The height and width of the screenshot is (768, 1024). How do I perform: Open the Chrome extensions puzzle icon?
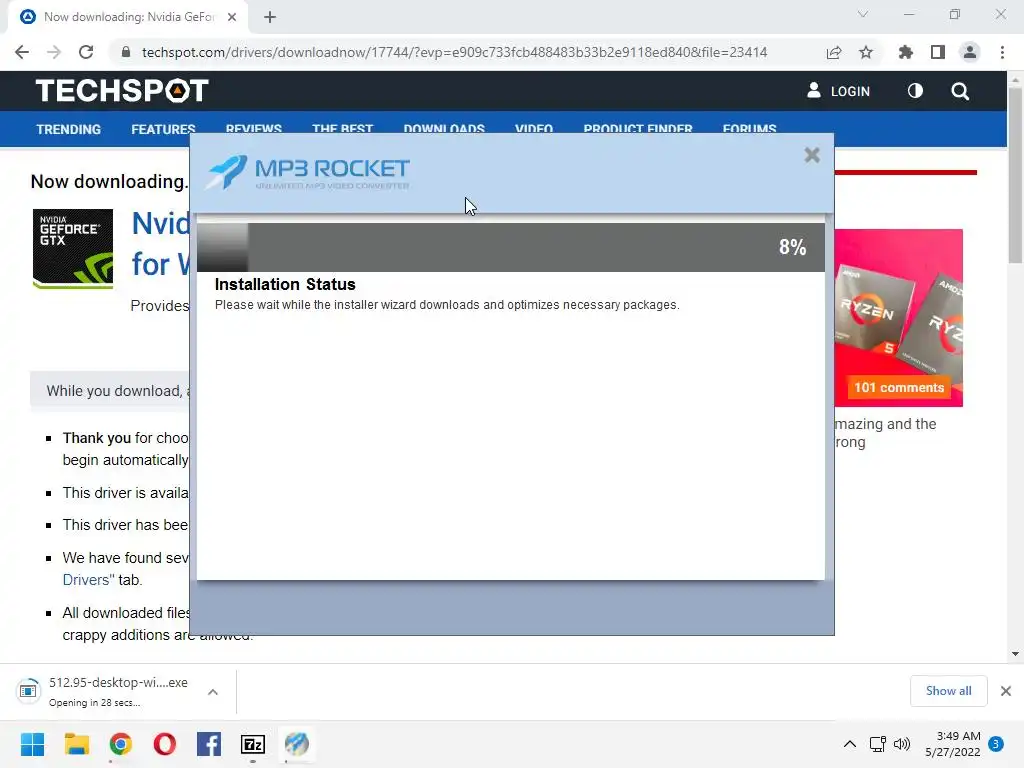pos(906,52)
